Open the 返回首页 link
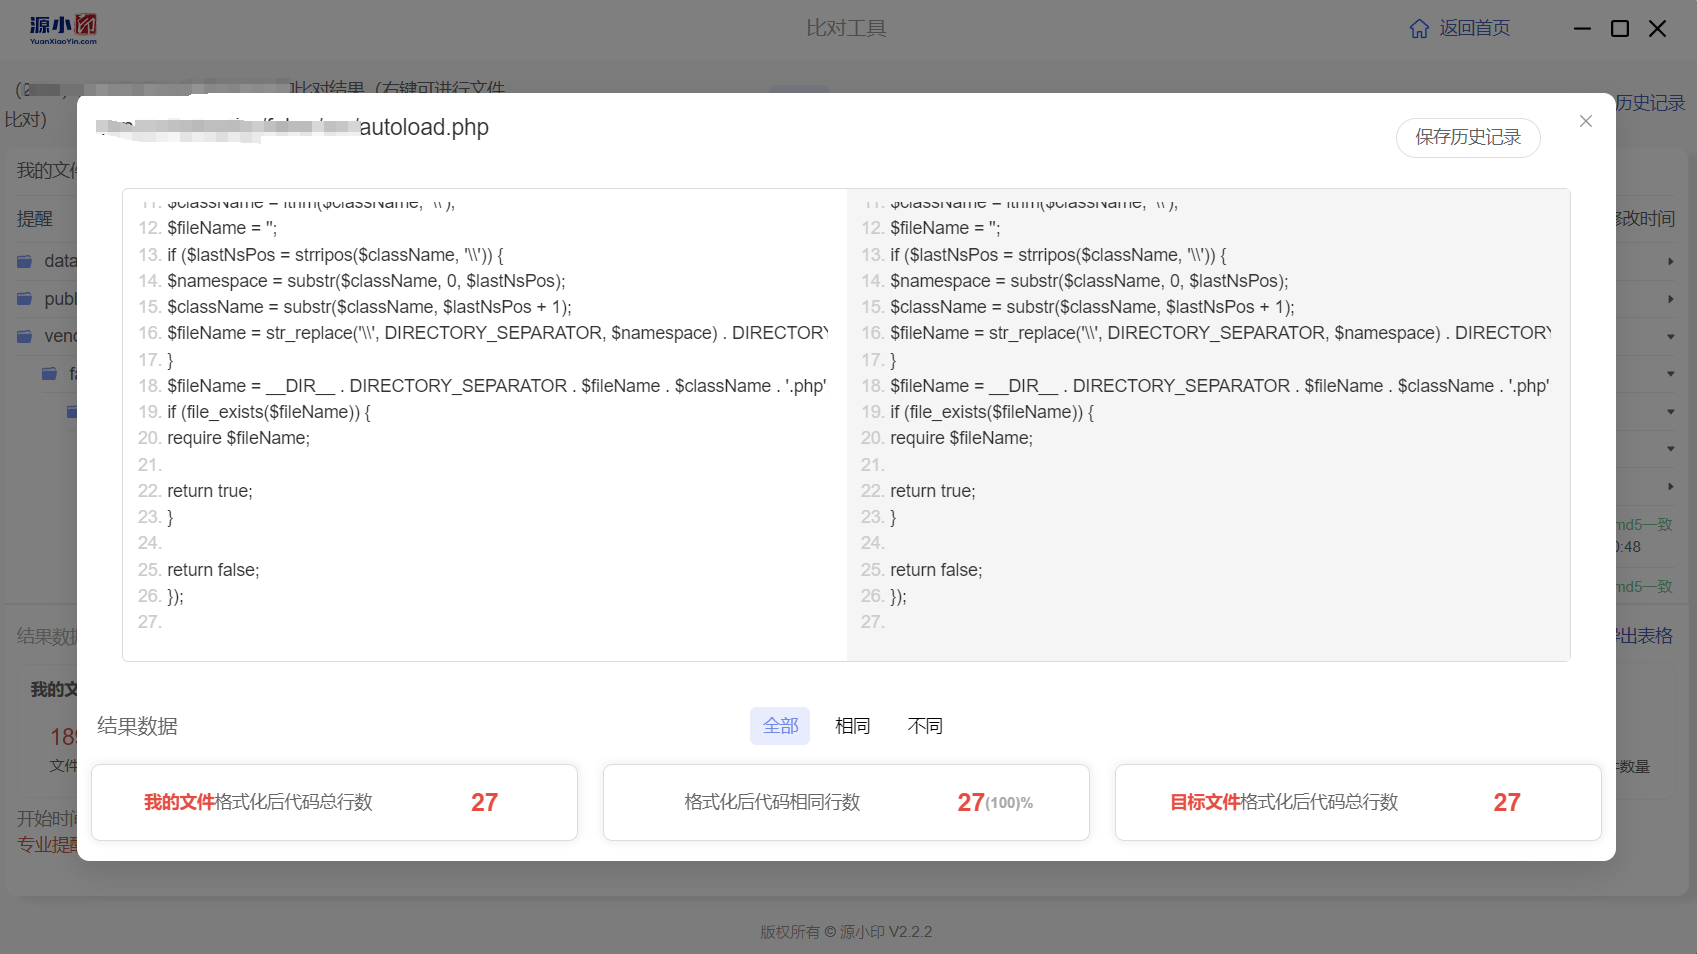Viewport: 1697px width, 954px height. [1474, 28]
